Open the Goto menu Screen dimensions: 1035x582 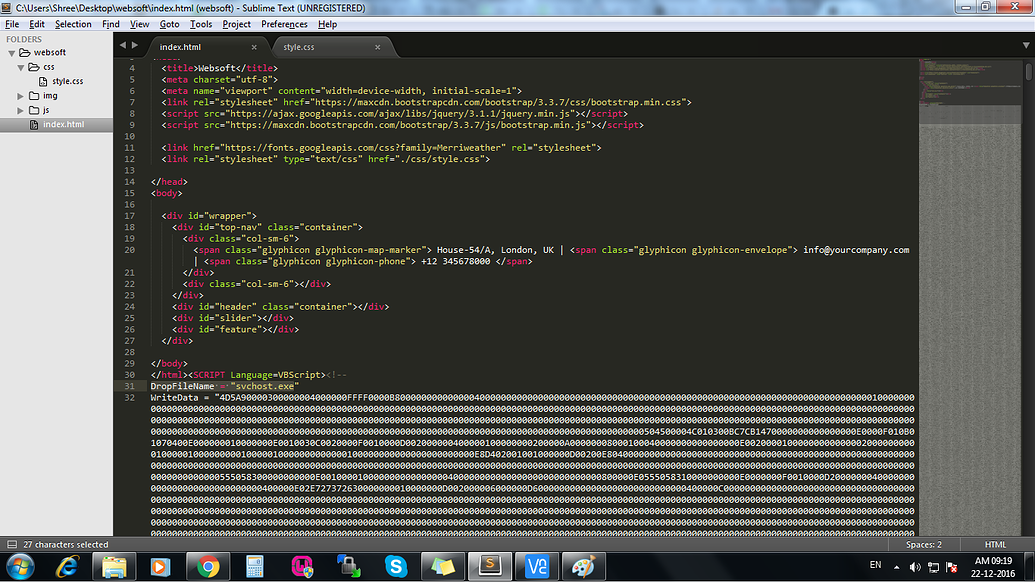tap(169, 23)
